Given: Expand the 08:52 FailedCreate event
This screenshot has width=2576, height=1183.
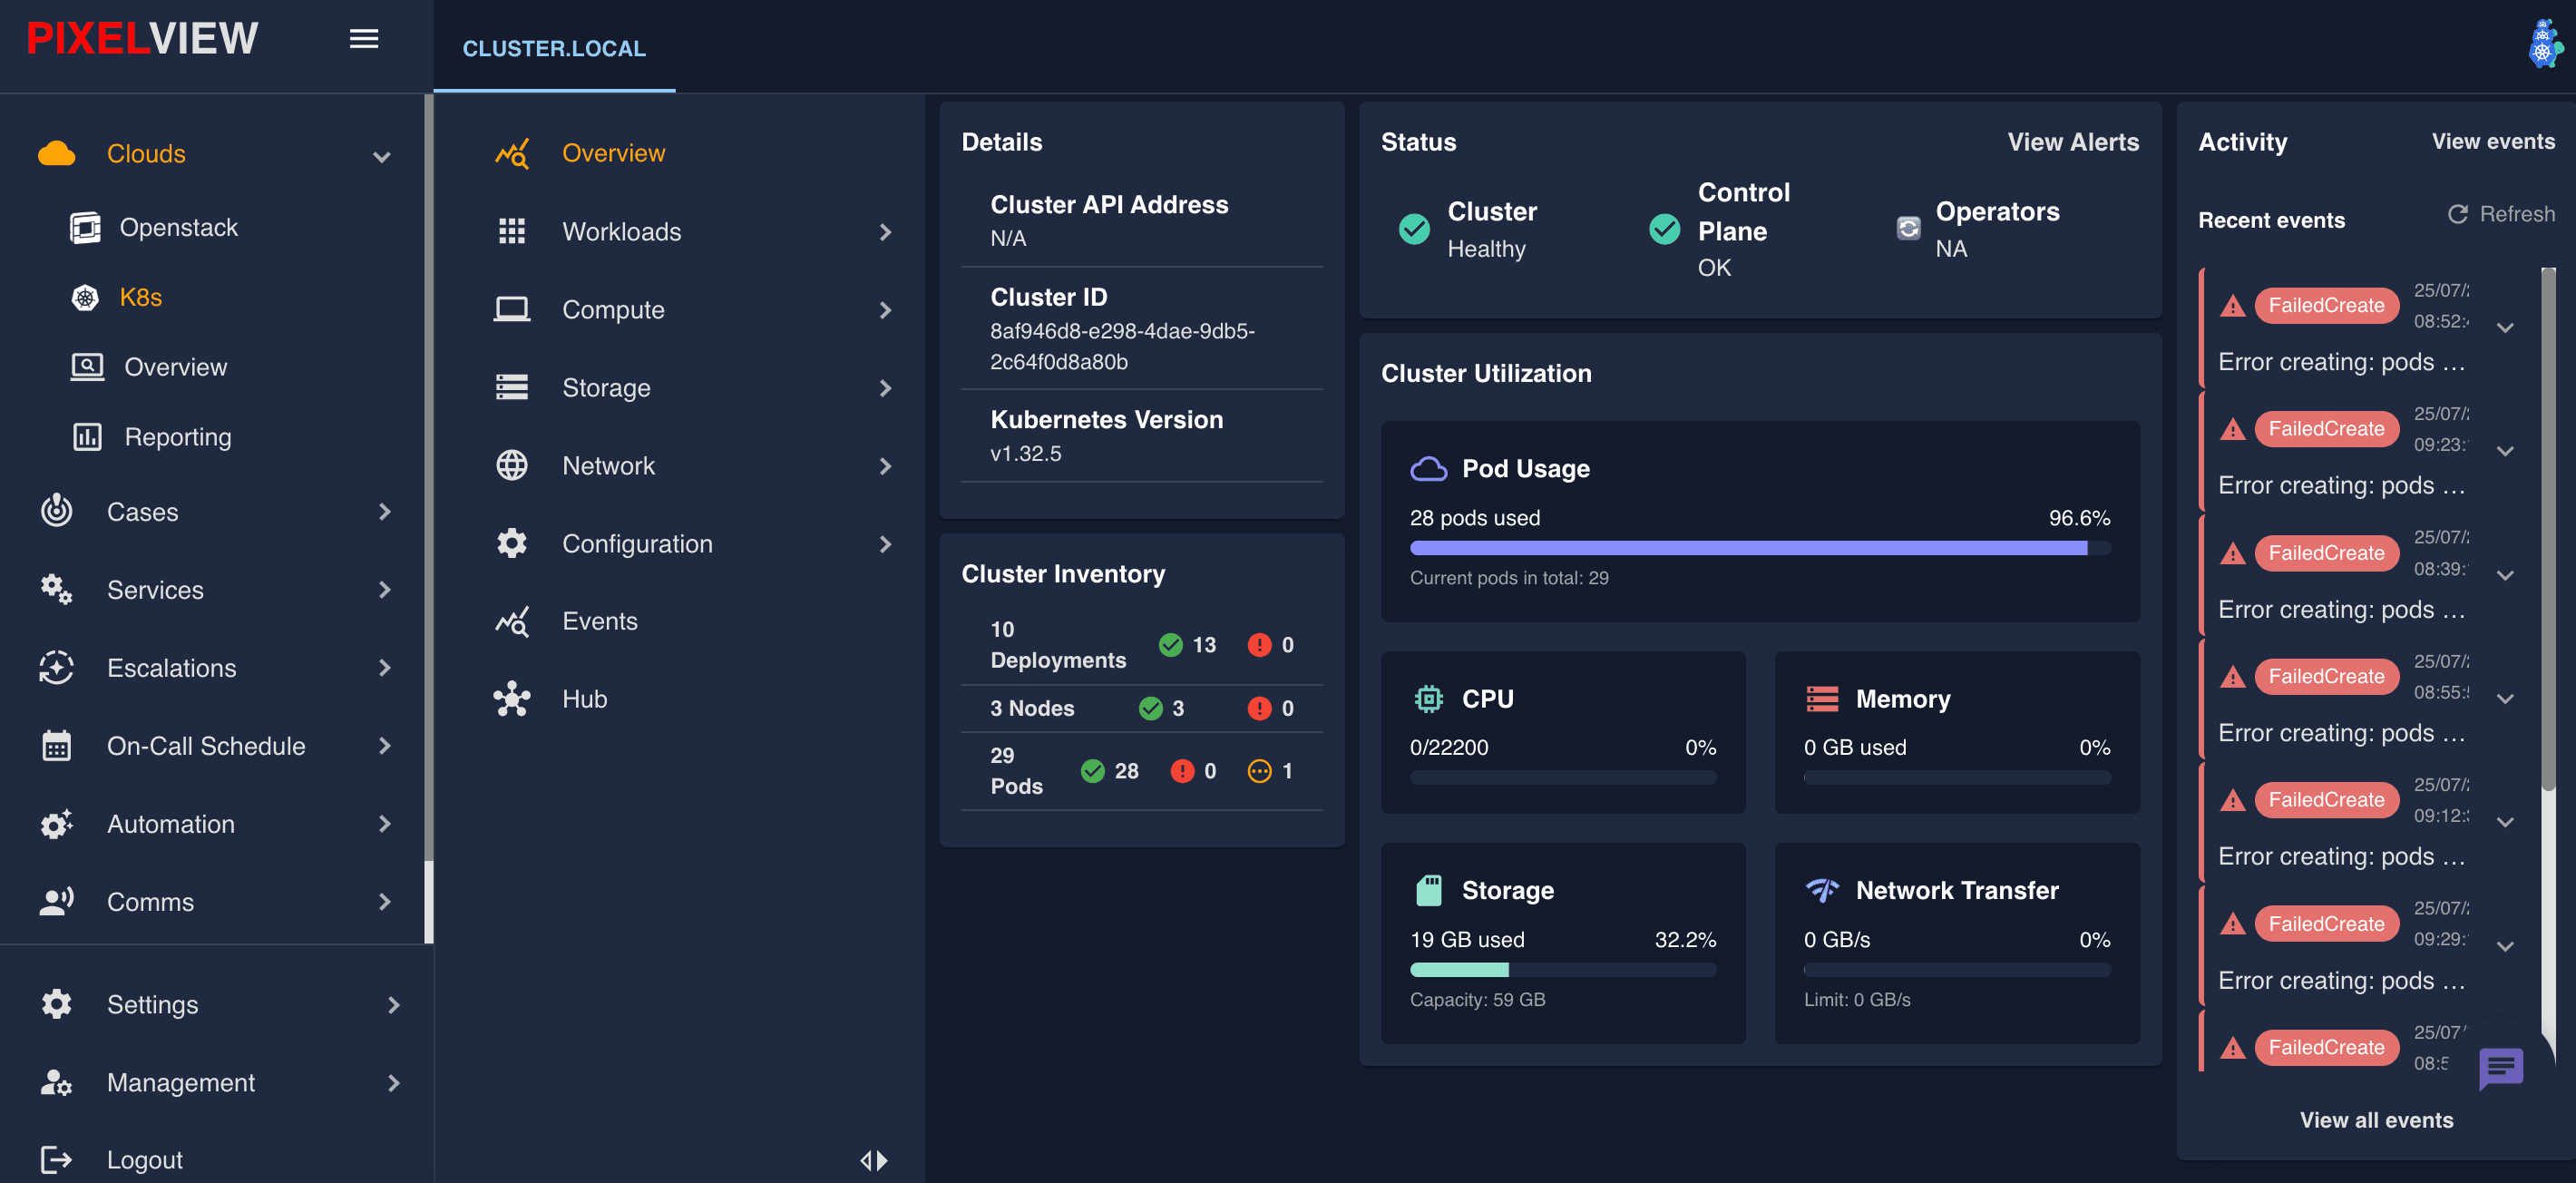Looking at the screenshot, I should pos(2505,327).
